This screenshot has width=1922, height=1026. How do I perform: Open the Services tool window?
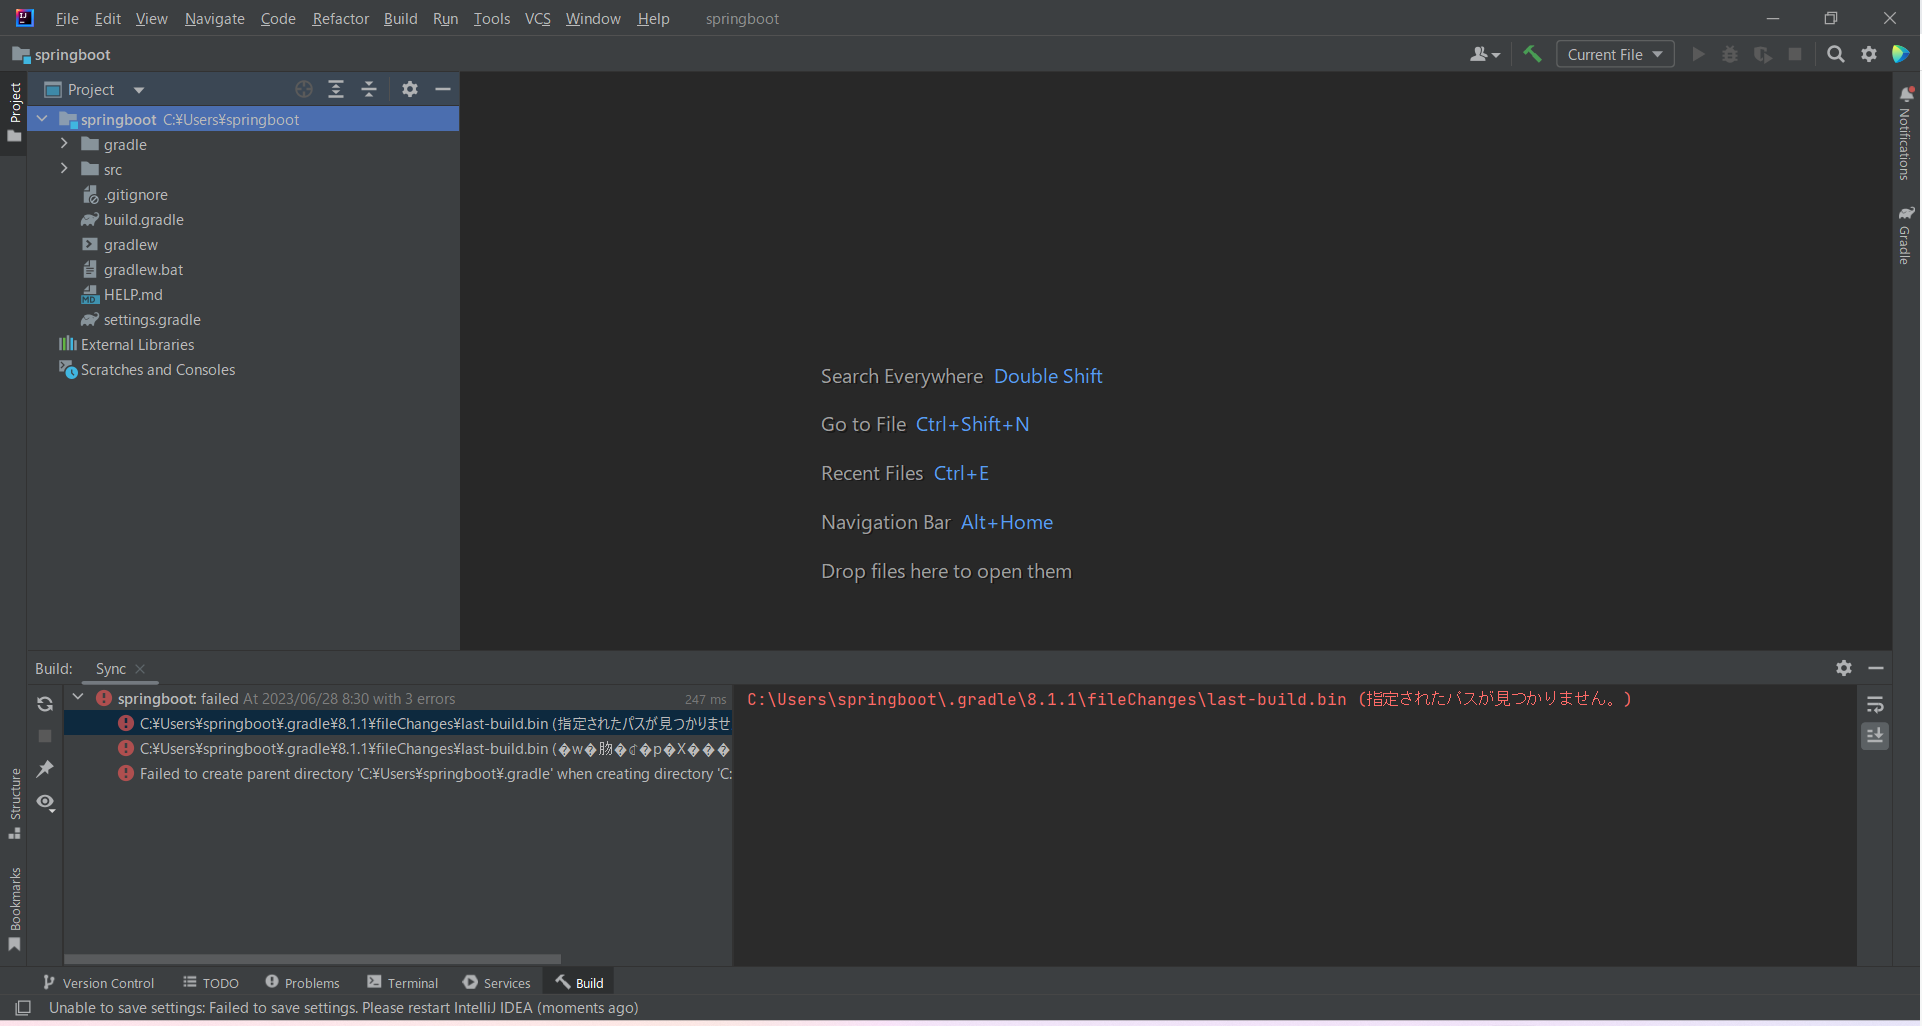click(x=497, y=983)
